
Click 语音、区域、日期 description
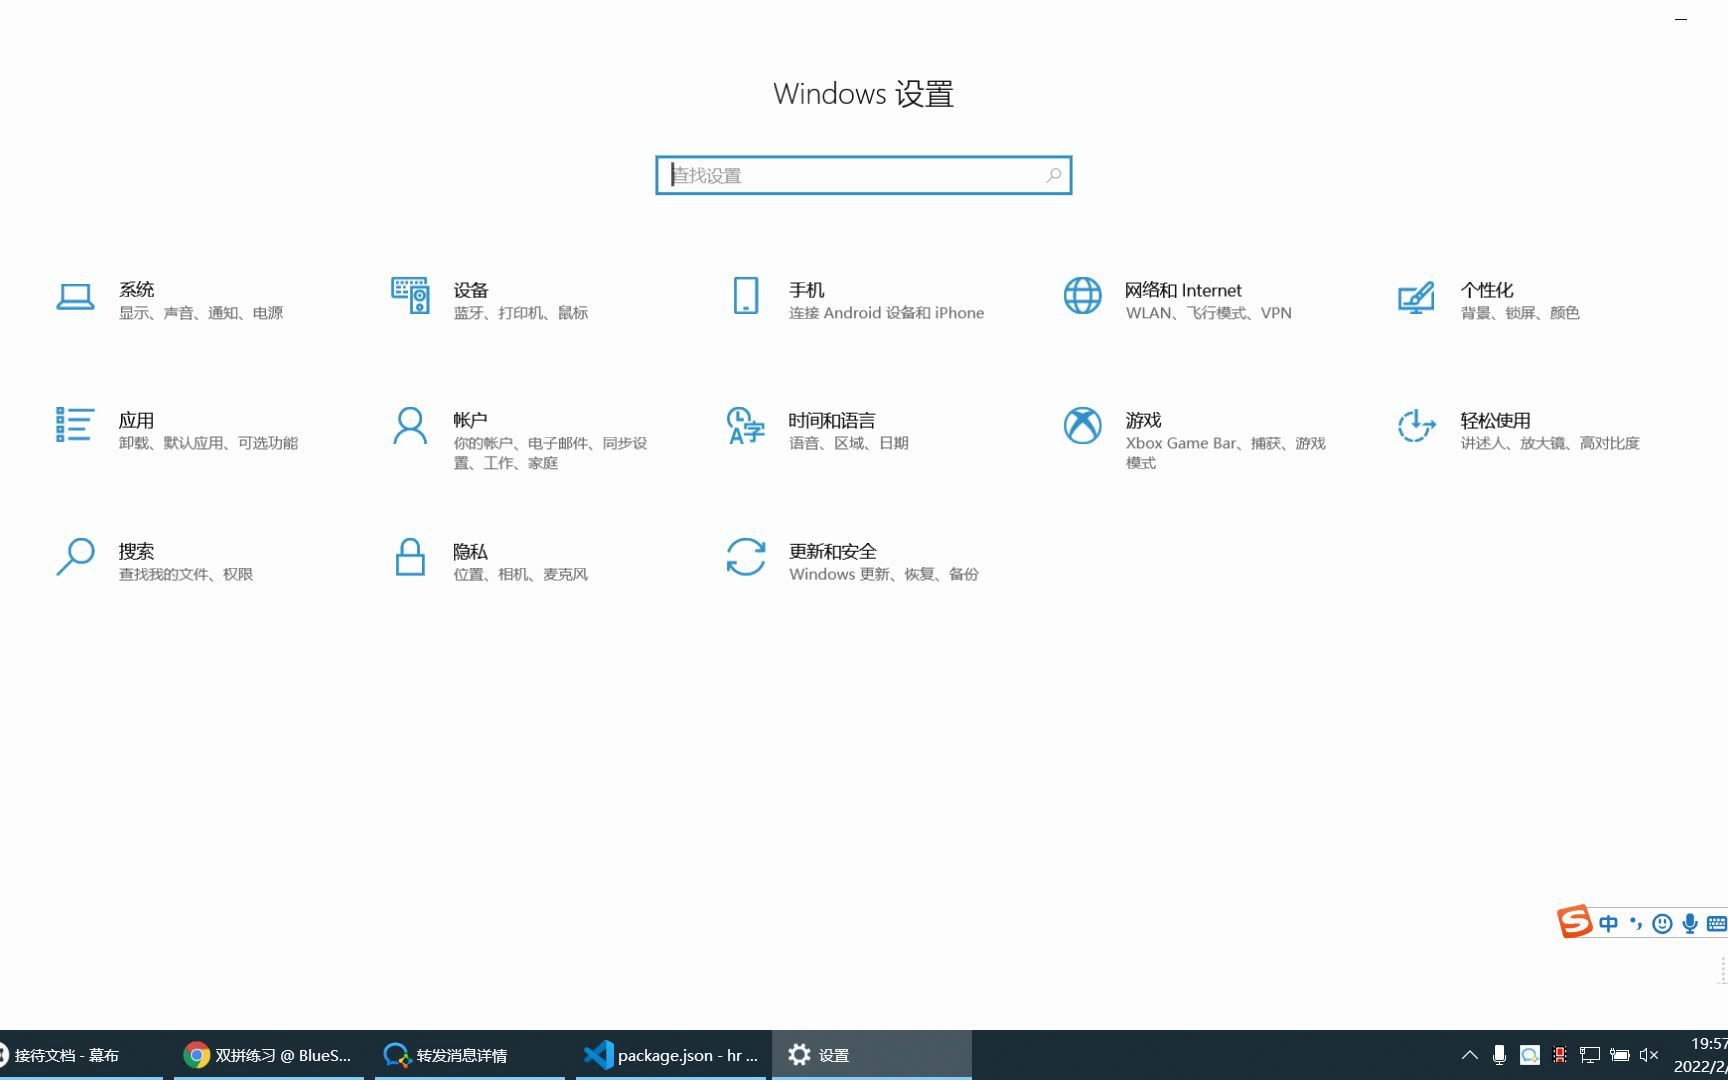pos(848,443)
